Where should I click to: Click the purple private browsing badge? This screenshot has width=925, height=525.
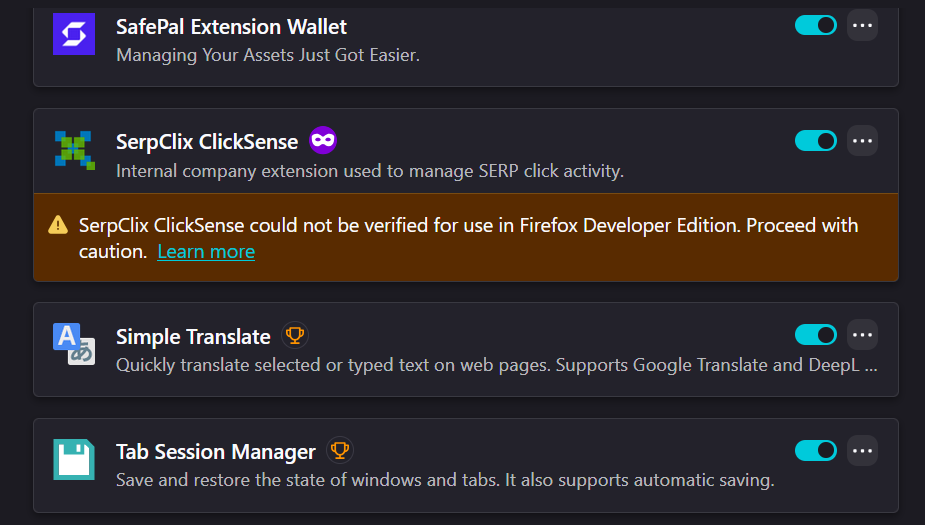(323, 140)
